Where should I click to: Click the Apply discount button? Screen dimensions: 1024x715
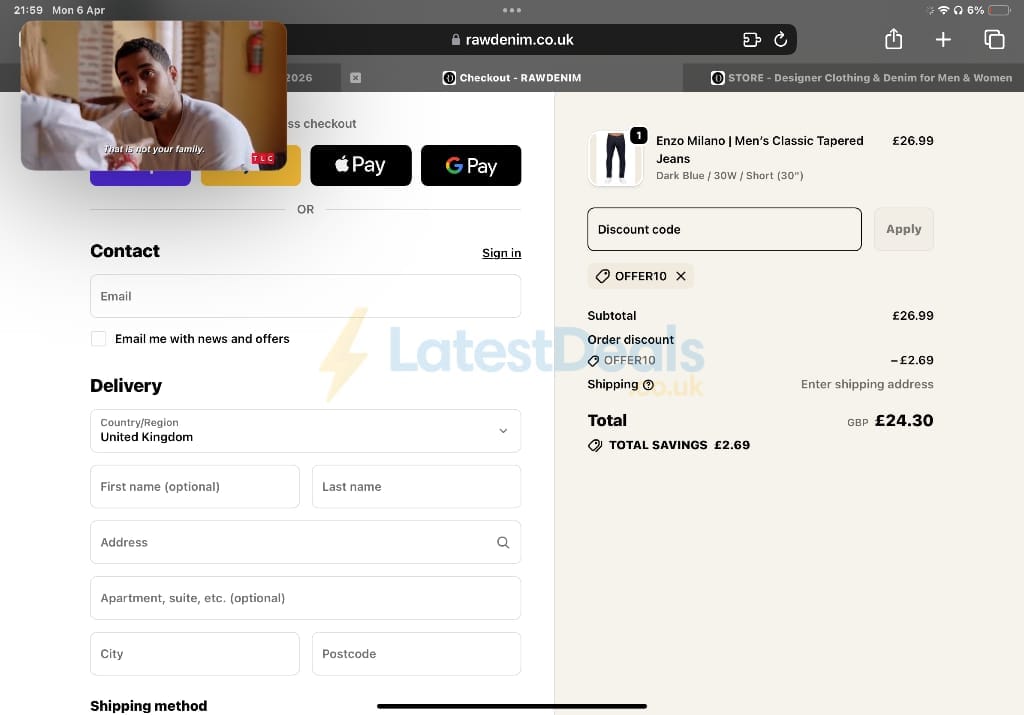coord(904,229)
